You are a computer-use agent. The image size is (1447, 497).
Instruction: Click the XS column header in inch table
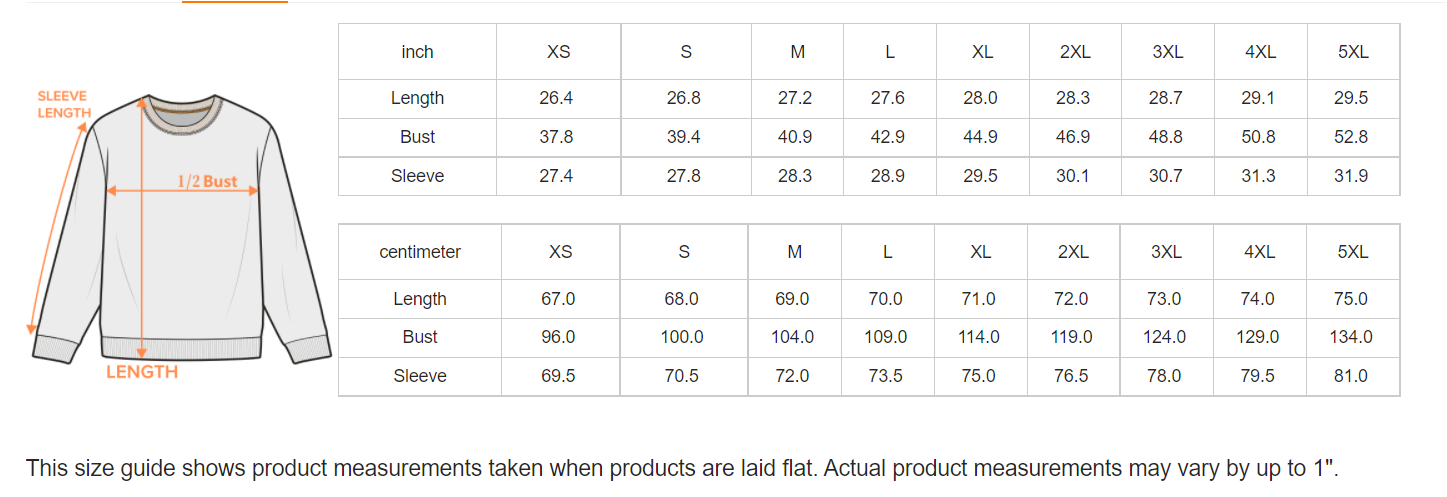click(559, 52)
